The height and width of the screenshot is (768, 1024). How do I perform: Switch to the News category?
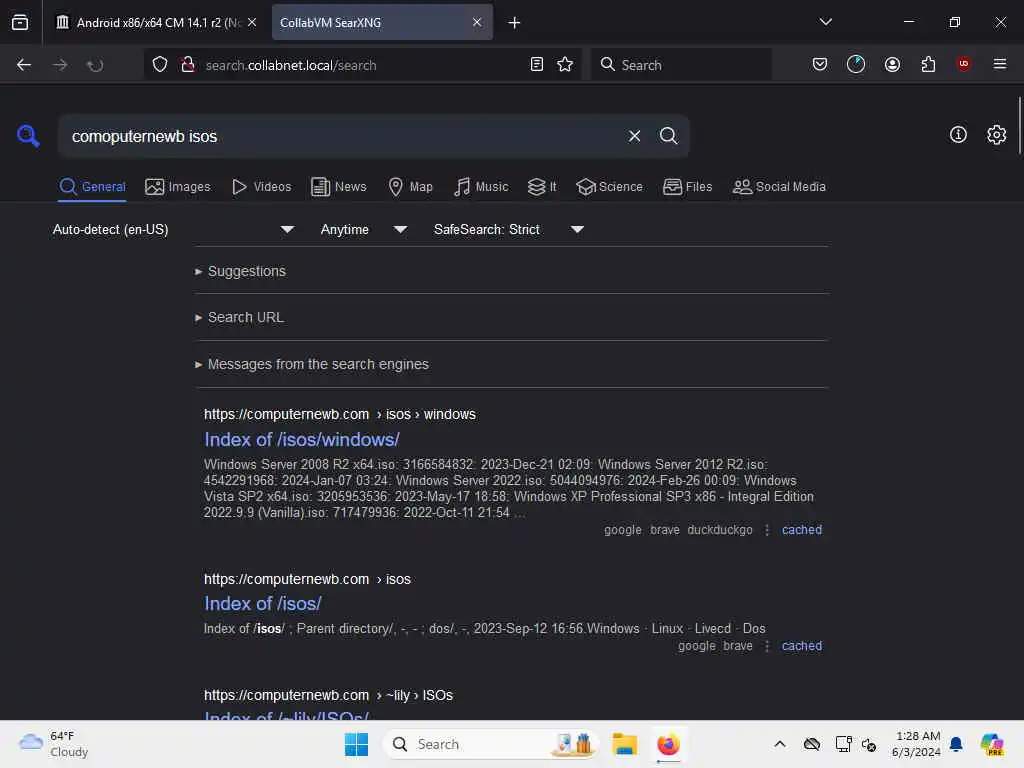click(339, 187)
